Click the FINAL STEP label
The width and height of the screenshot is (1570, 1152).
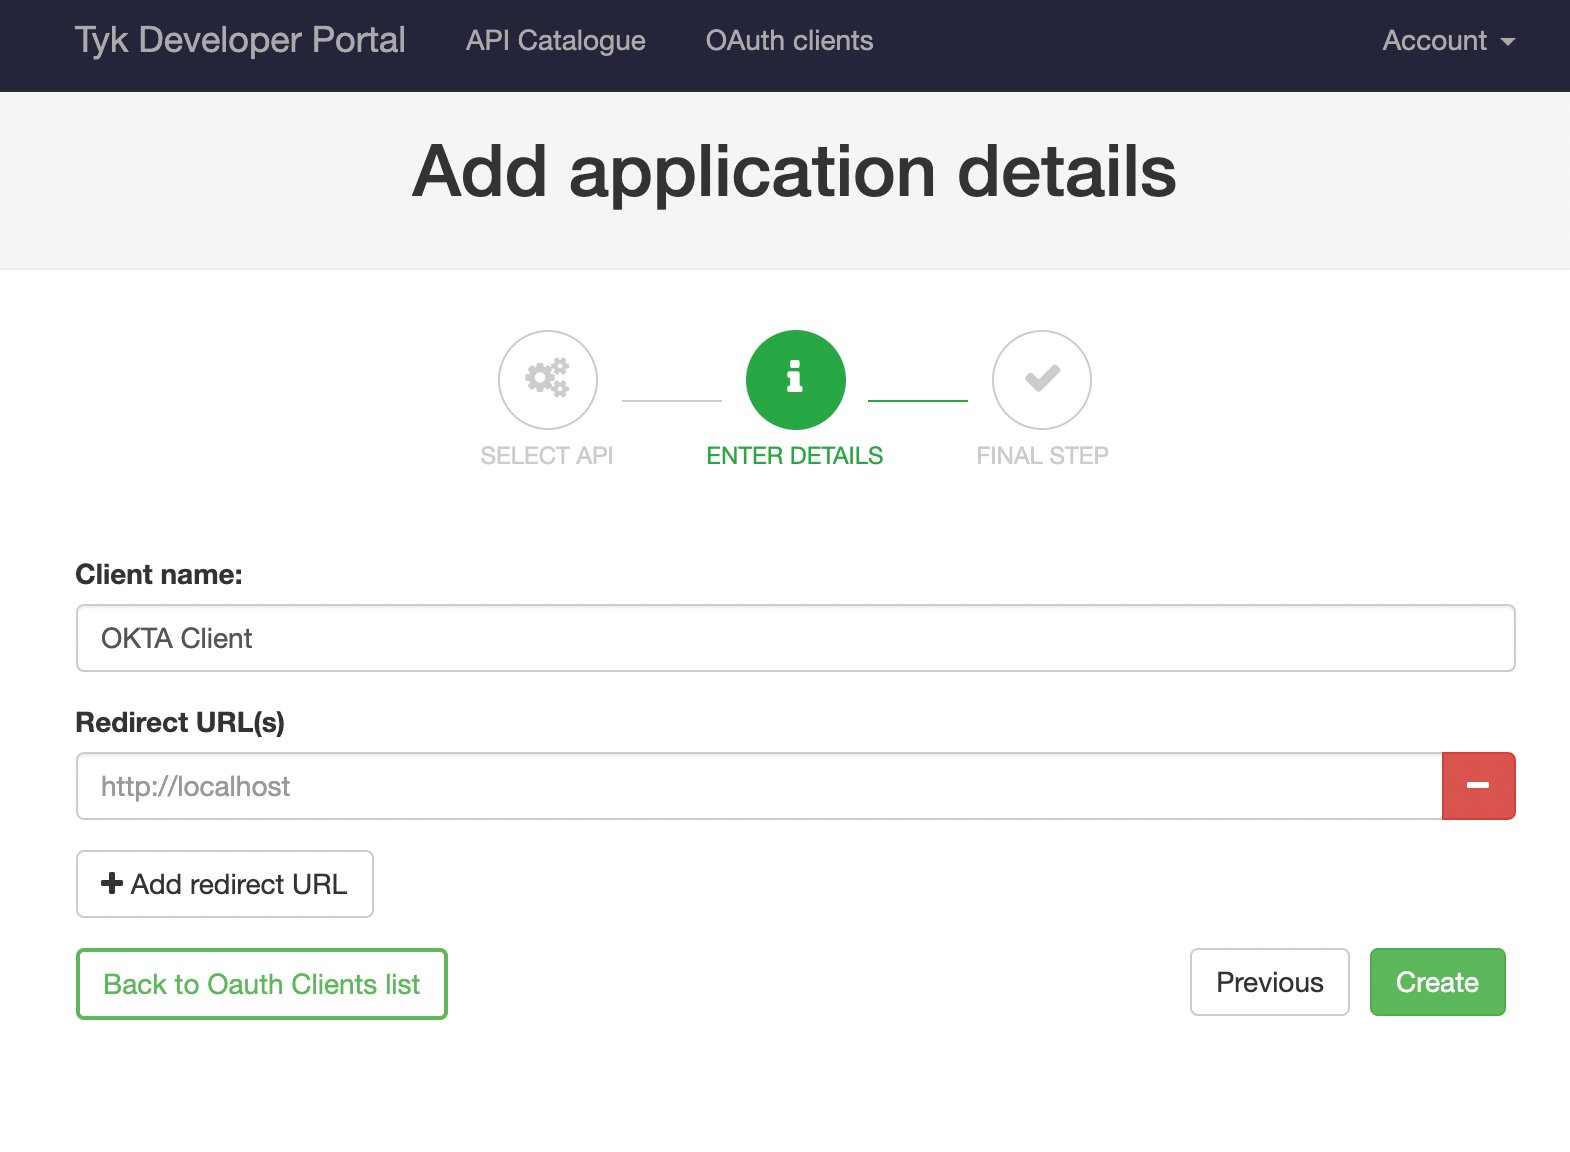[x=1042, y=456]
